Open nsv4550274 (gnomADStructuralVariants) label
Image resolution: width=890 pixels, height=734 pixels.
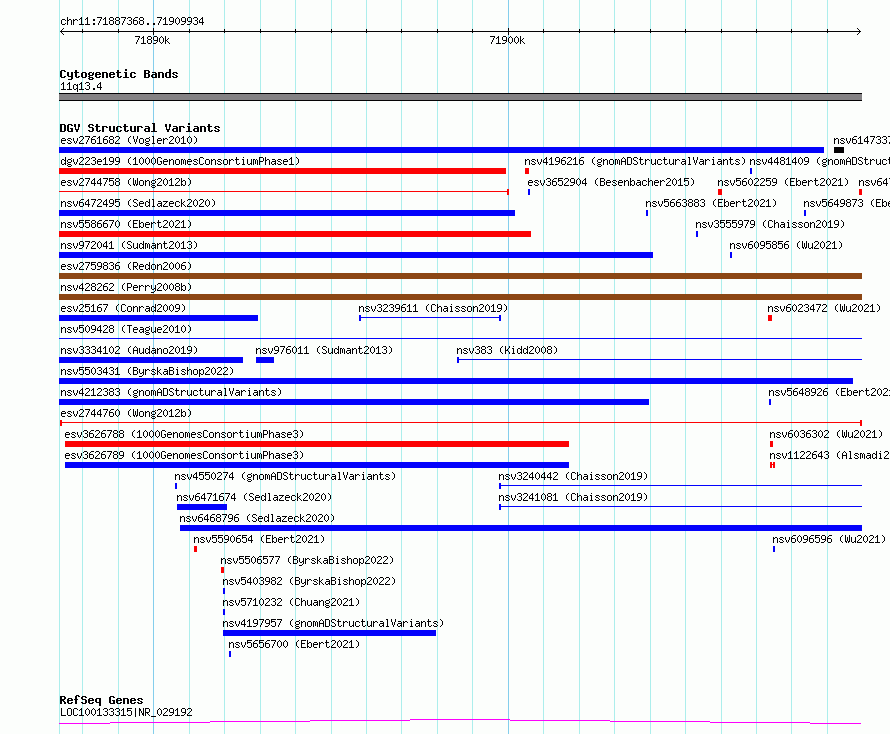tap(285, 476)
